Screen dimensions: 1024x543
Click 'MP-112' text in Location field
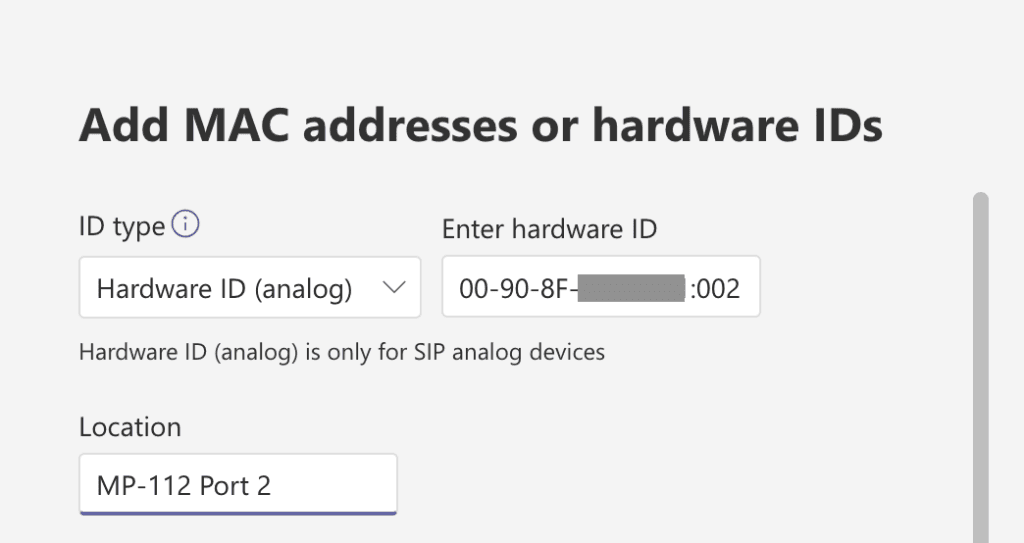click(144, 485)
